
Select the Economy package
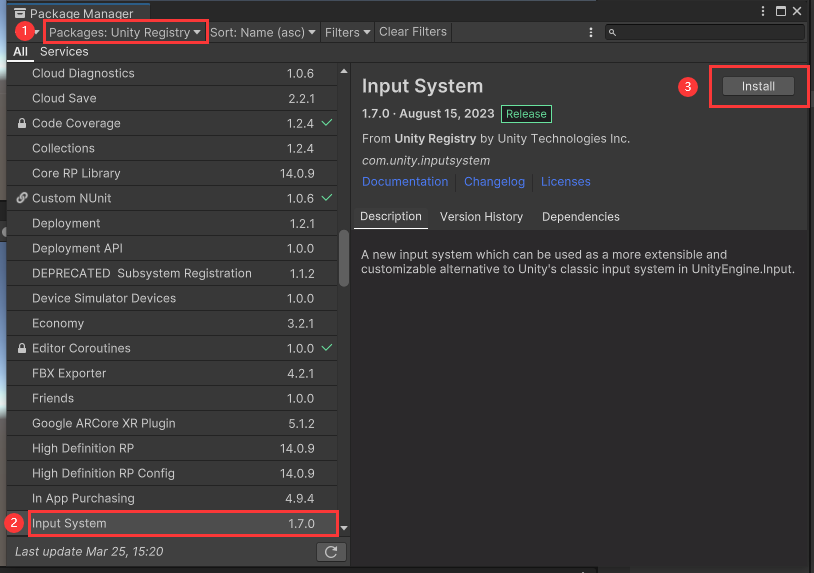(172, 323)
